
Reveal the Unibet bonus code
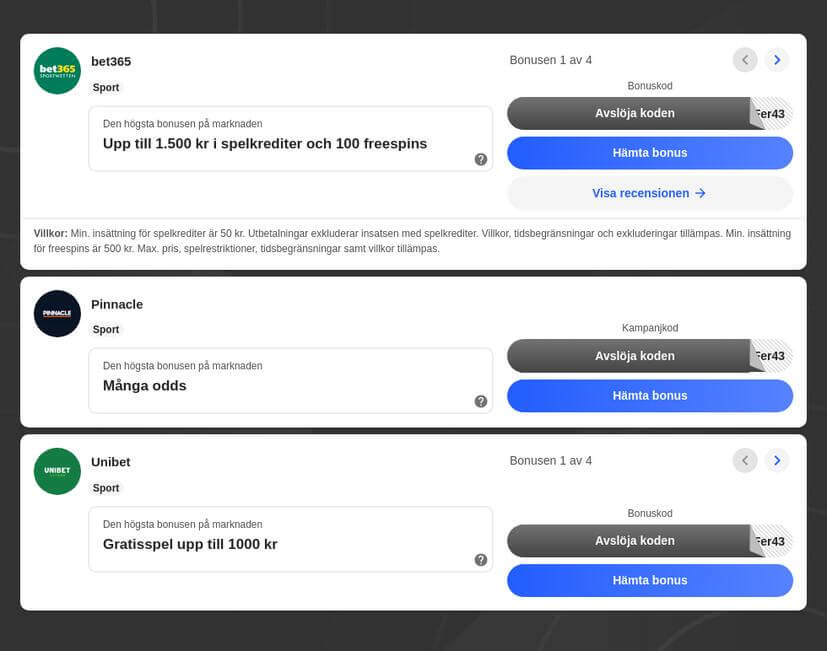[x=634, y=541]
